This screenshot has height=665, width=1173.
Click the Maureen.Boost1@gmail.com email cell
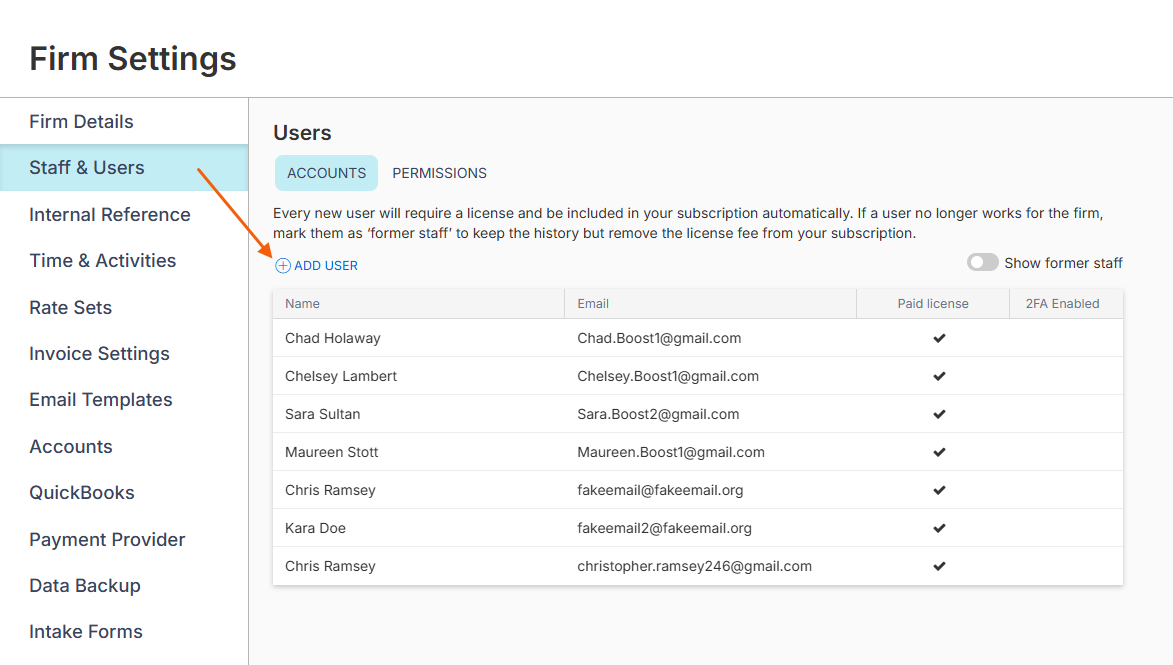671,453
